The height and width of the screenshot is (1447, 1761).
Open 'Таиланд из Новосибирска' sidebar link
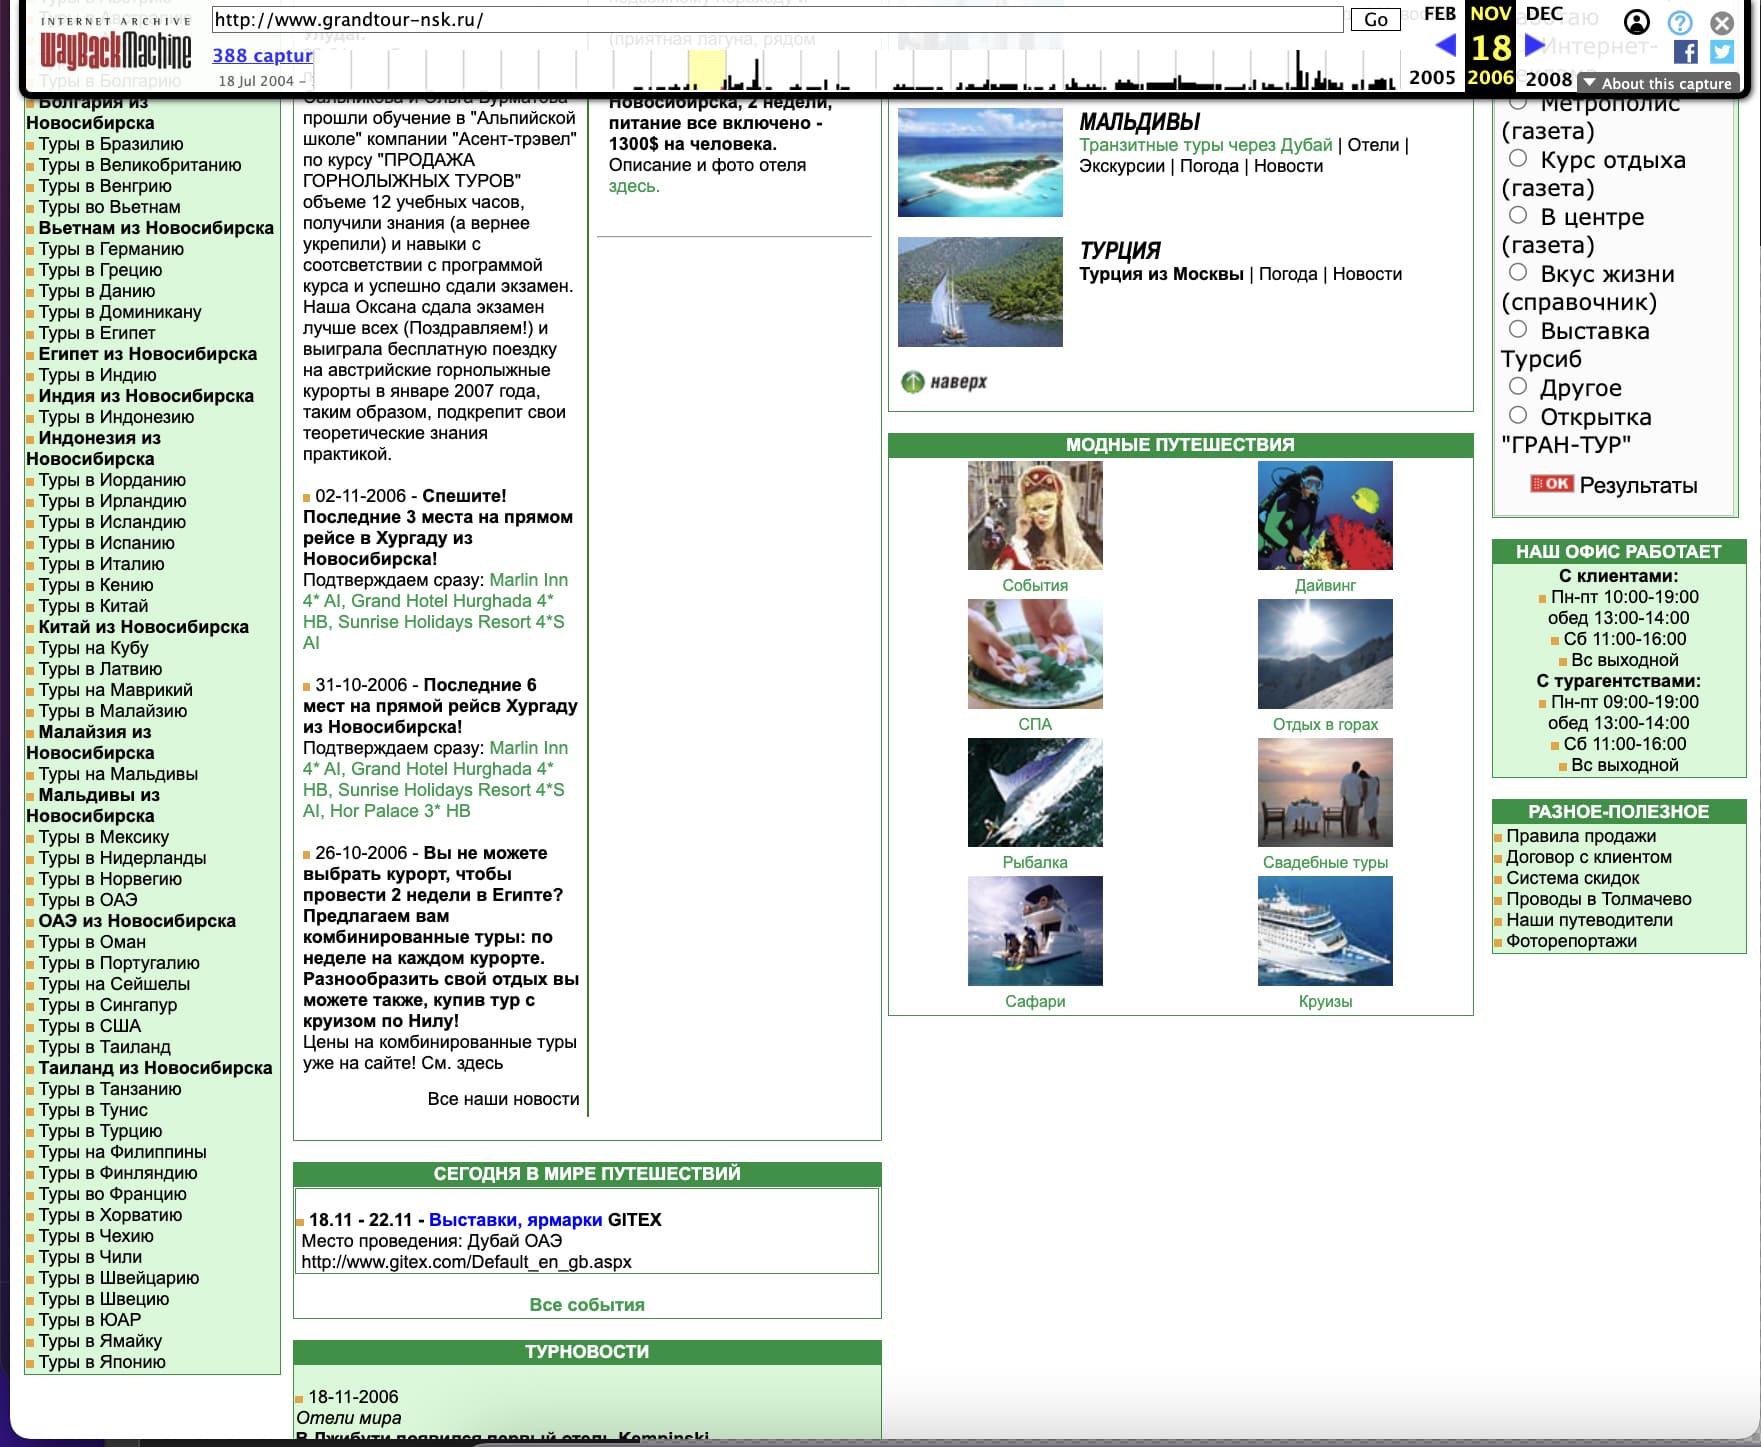155,1068
